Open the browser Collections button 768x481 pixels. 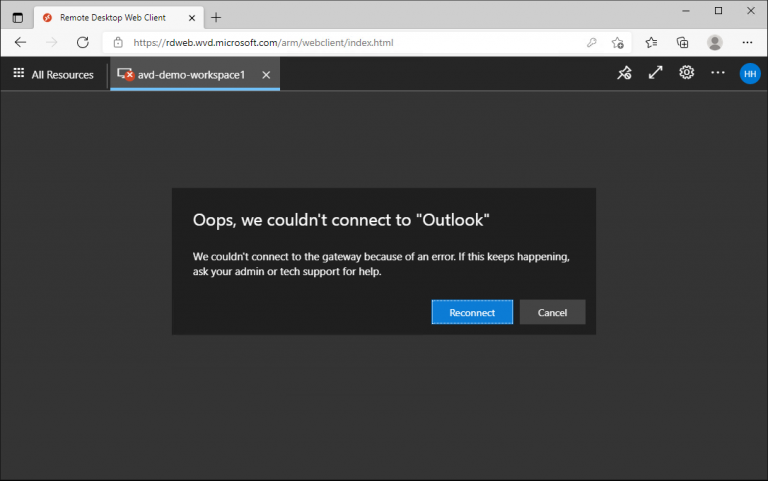coord(682,43)
